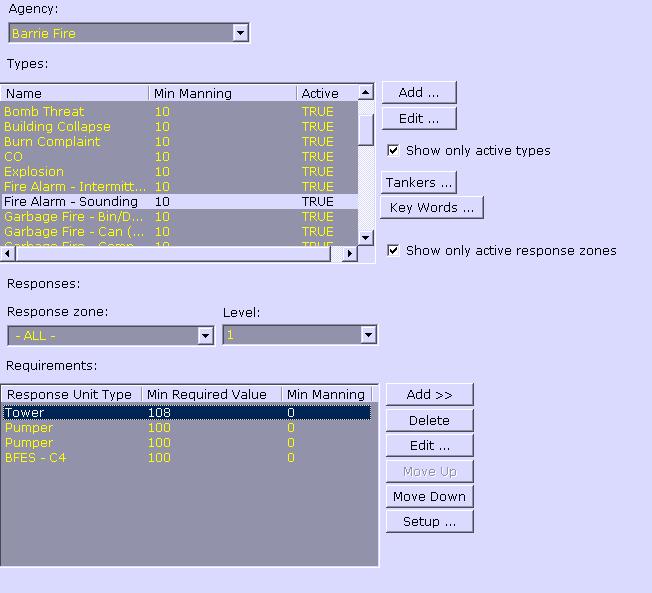Expand the Response zone dropdown
The height and width of the screenshot is (593, 652).
coord(205,336)
